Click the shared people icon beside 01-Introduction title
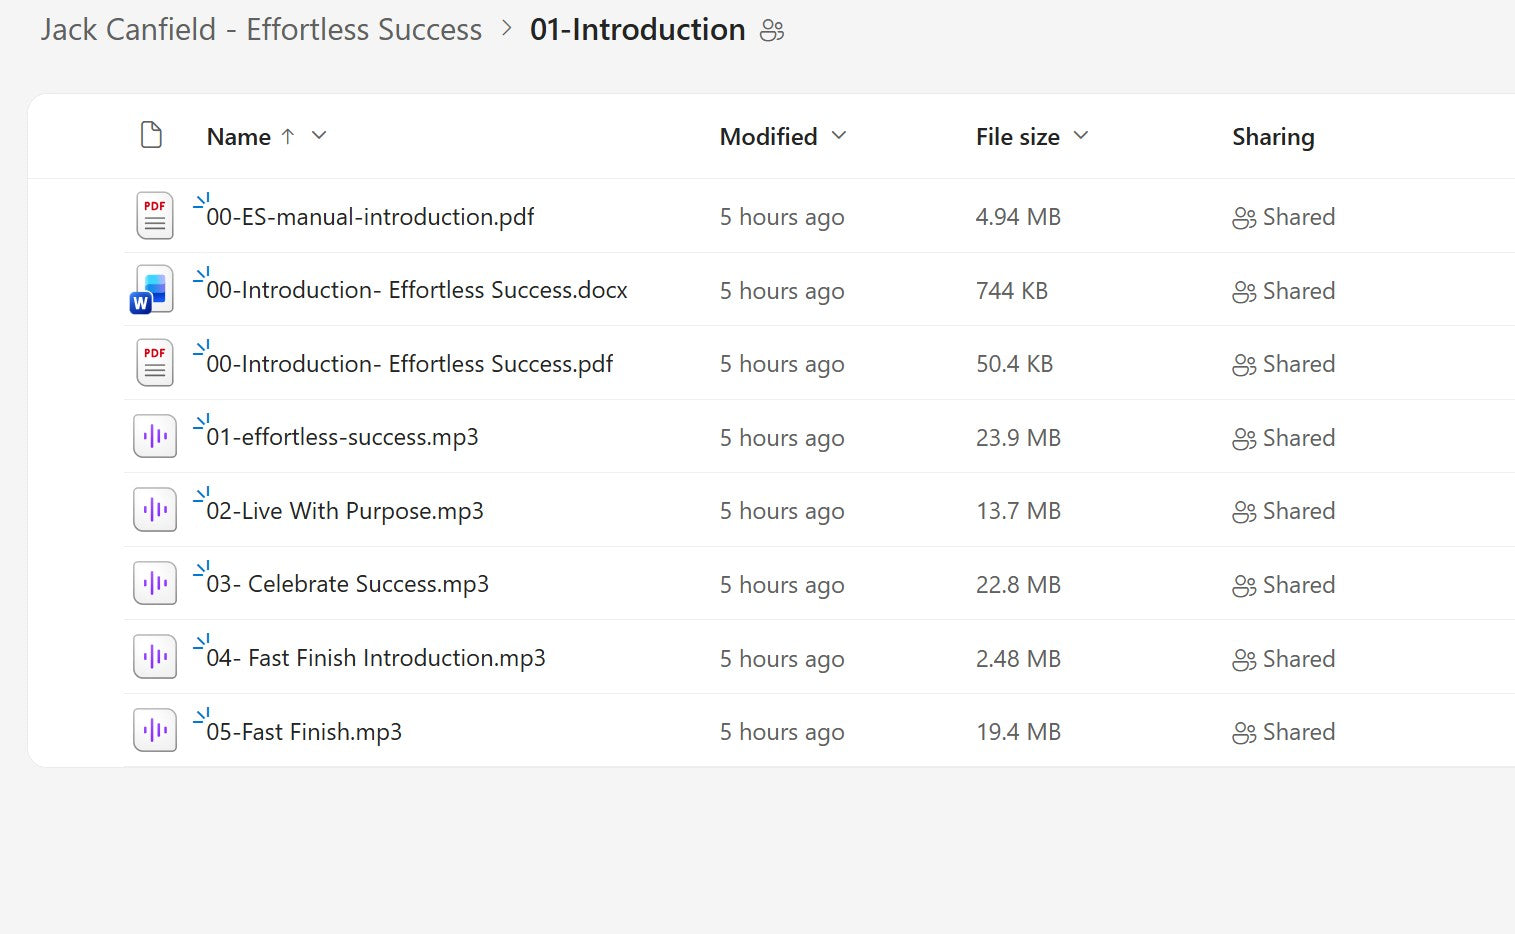Screen dimensions: 1515x934 pos(772,31)
